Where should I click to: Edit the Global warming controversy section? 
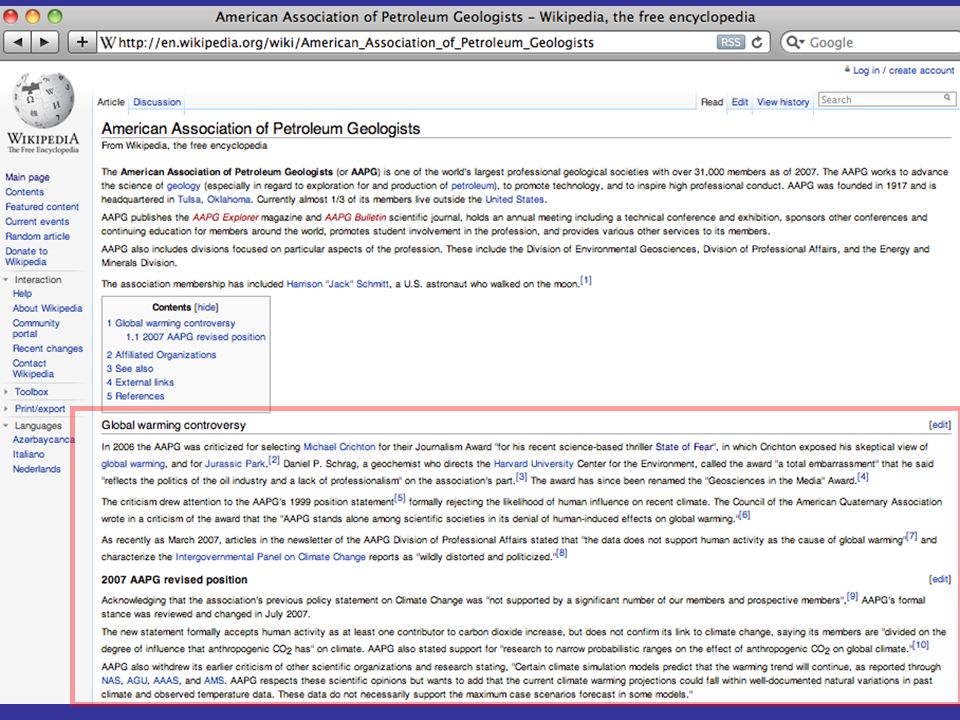[940, 425]
